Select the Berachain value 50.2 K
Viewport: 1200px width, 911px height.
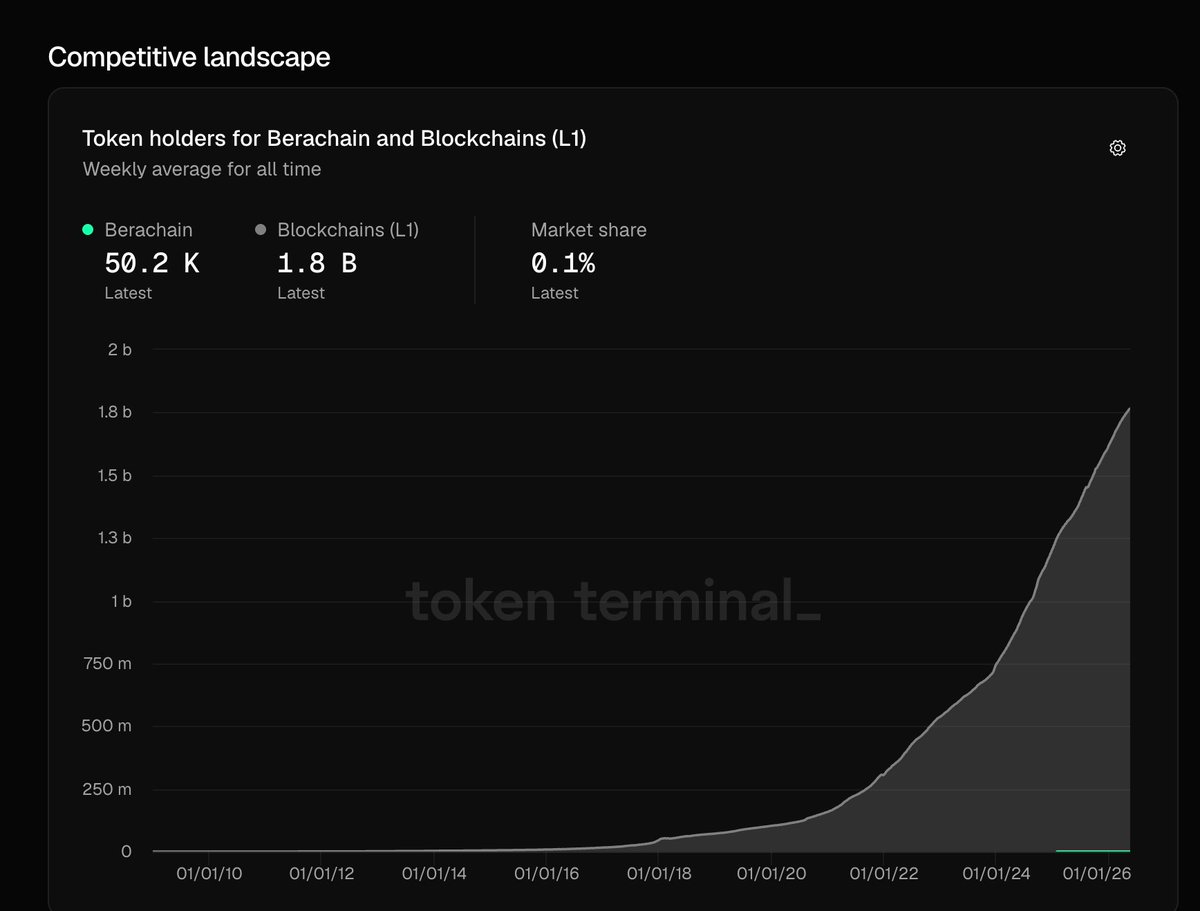click(x=152, y=263)
